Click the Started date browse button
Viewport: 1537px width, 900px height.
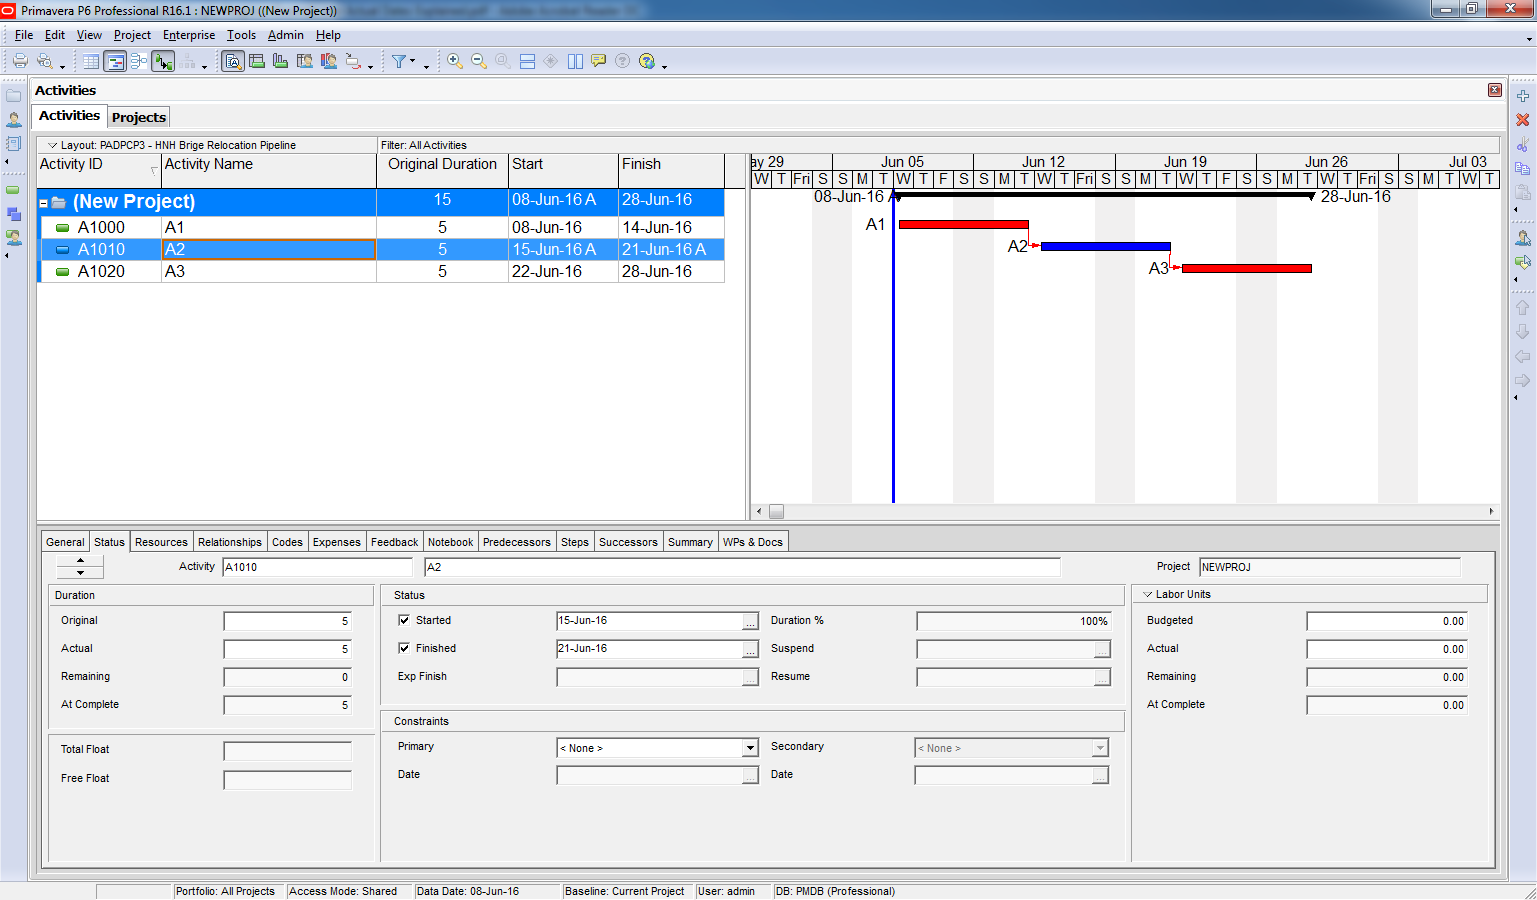click(750, 621)
